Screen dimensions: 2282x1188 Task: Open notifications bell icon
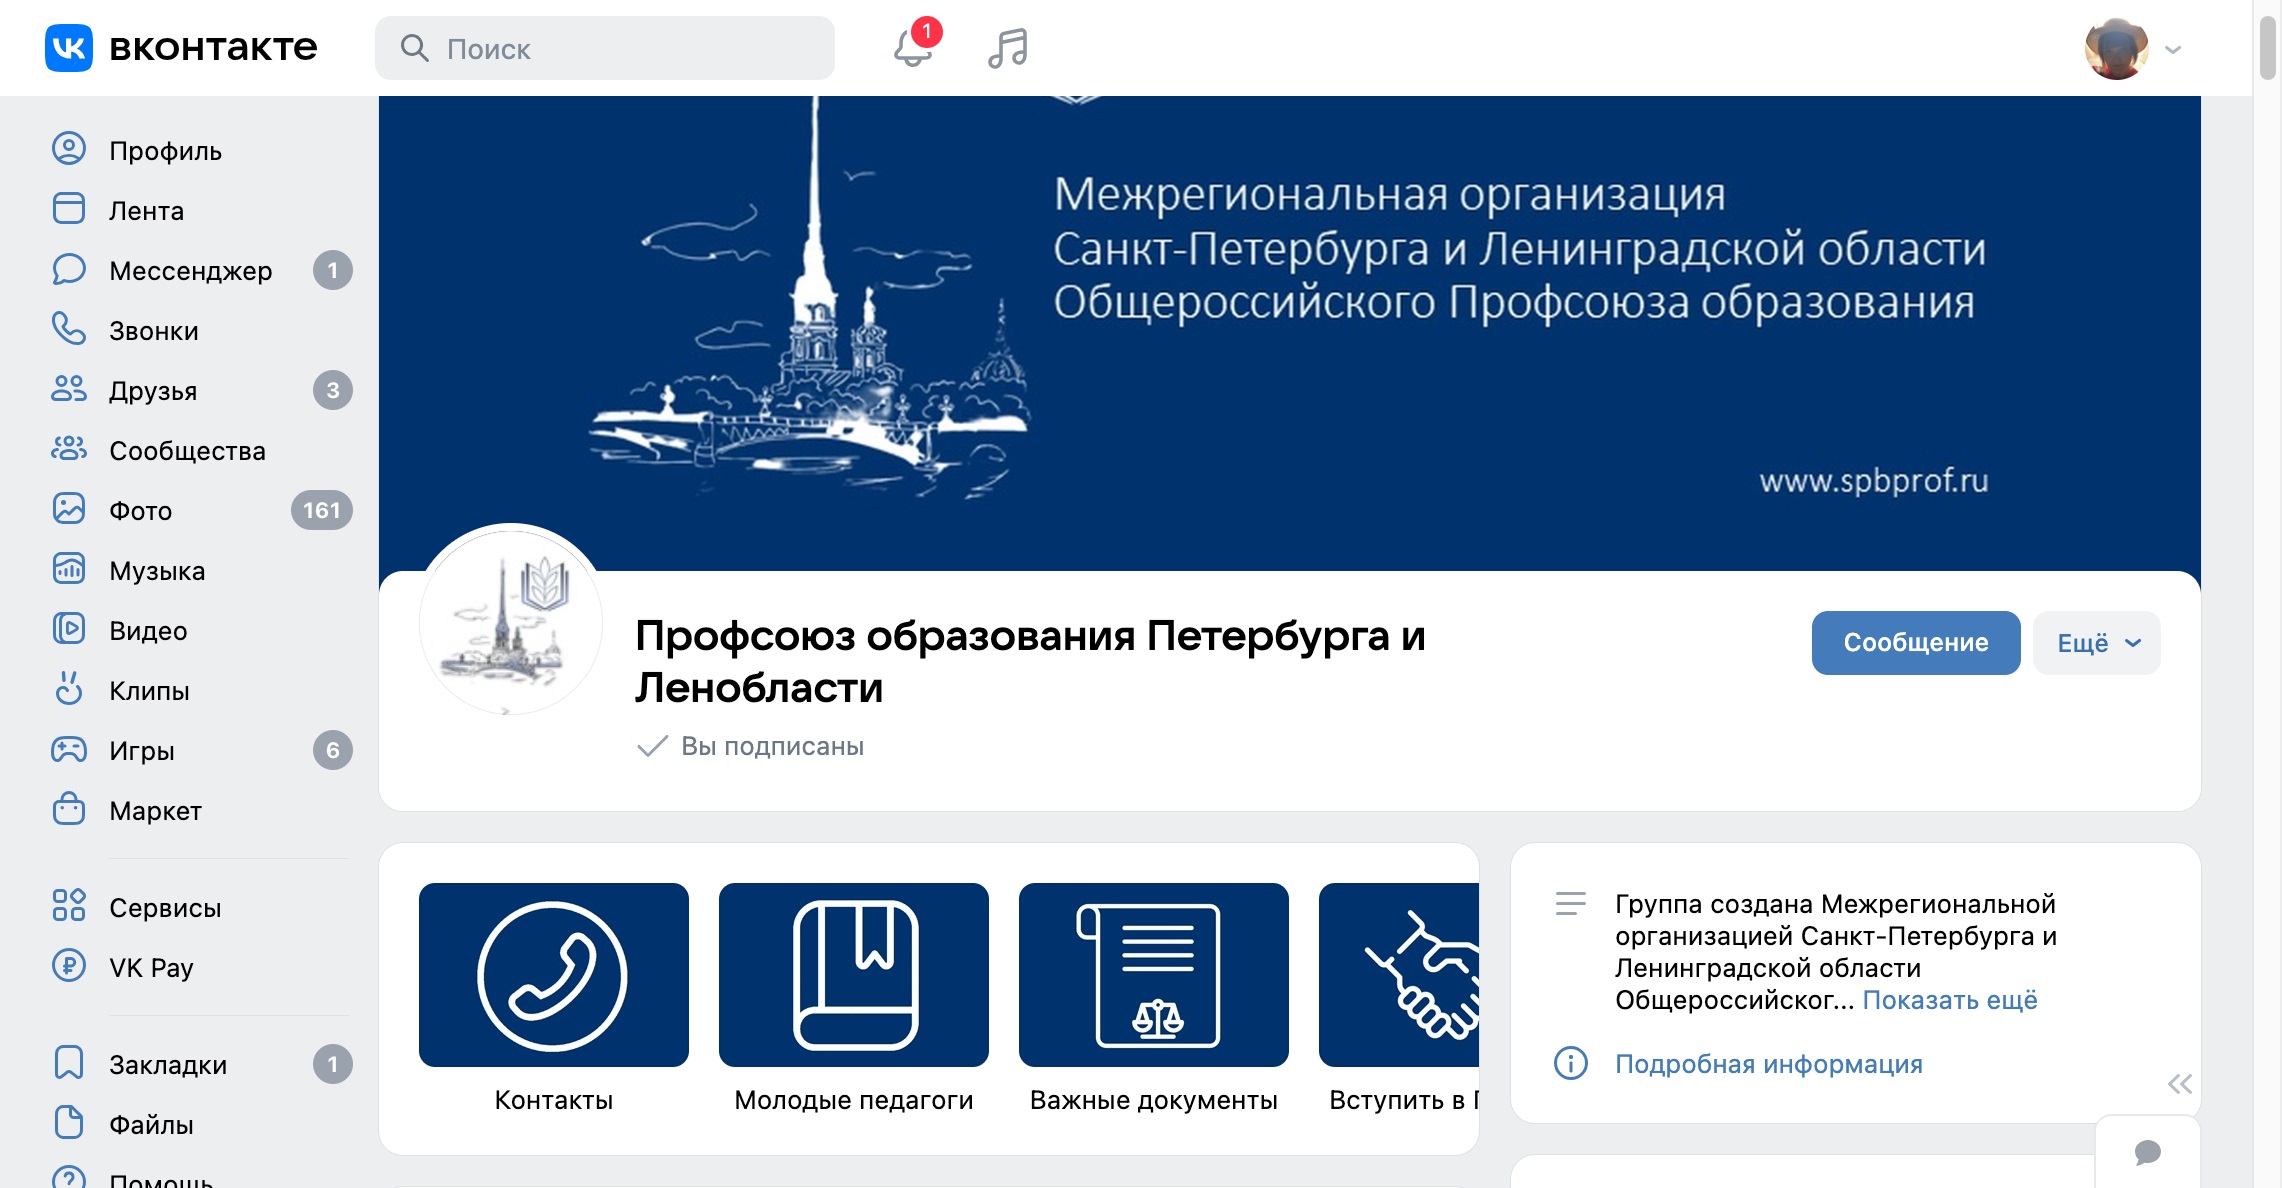point(913,48)
